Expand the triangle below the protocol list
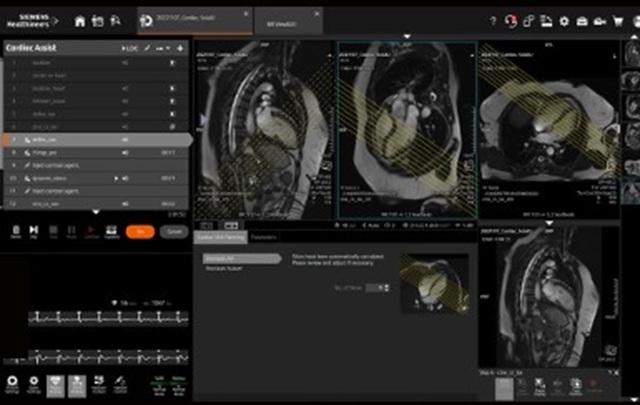Image resolution: width=640 pixels, height=405 pixels. coord(96,212)
